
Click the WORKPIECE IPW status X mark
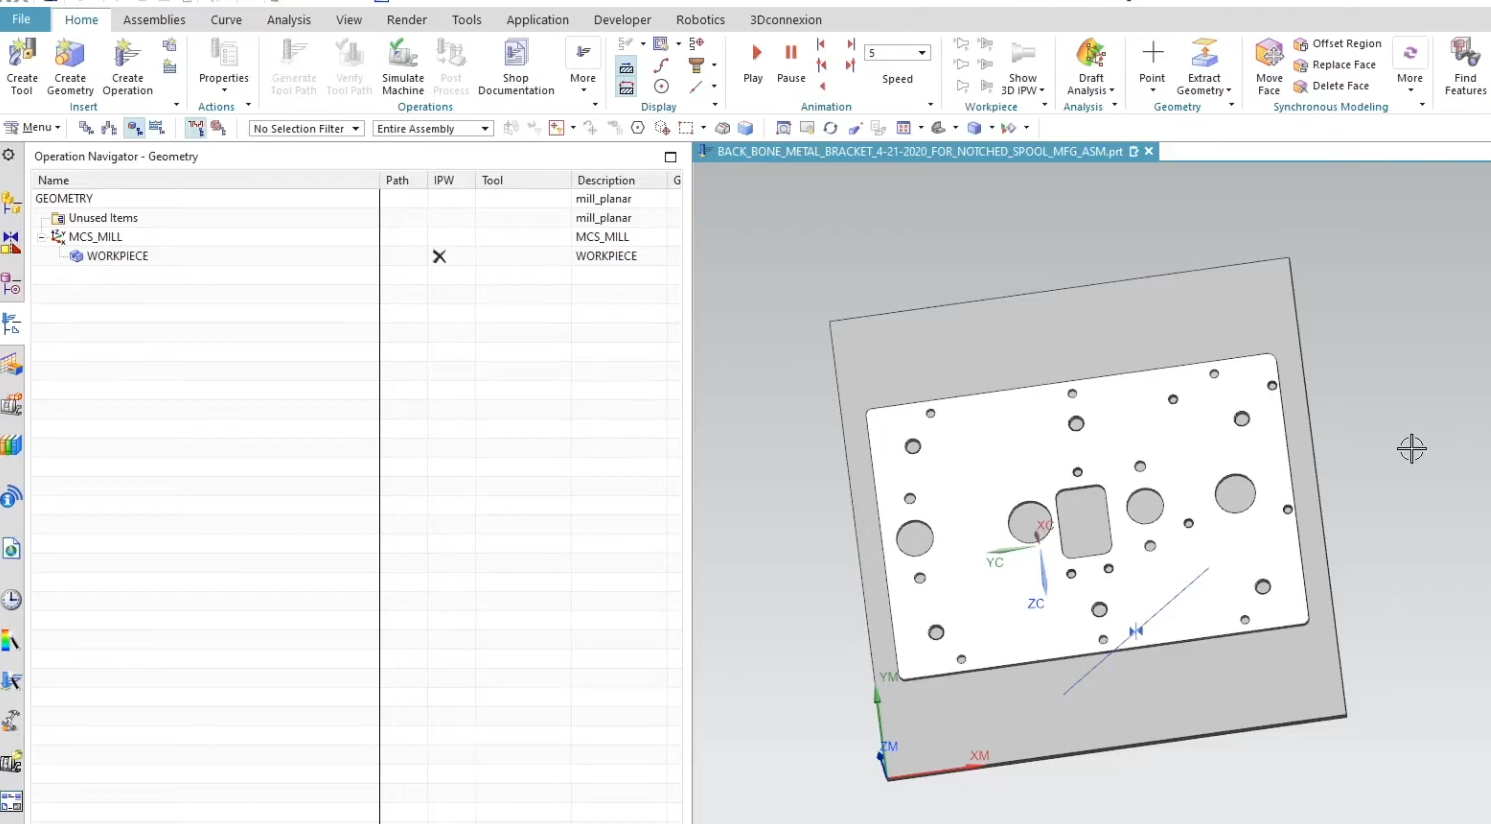point(439,257)
